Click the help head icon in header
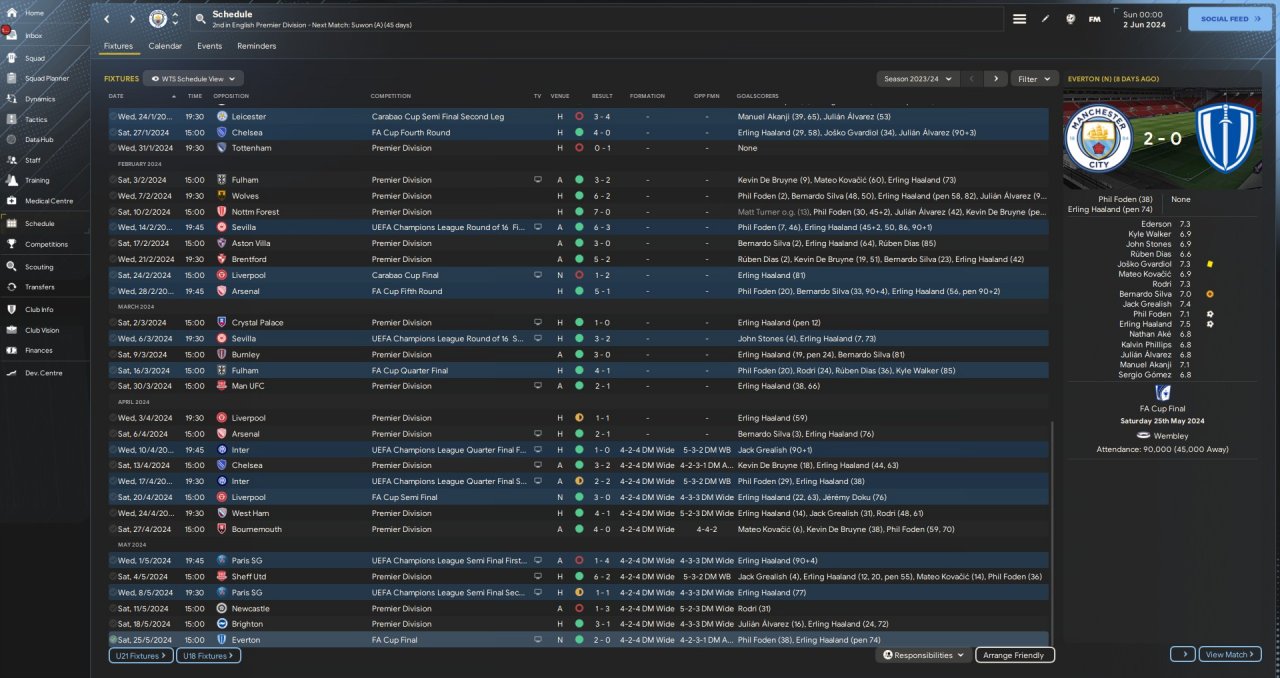The width and height of the screenshot is (1280, 678). [1070, 19]
